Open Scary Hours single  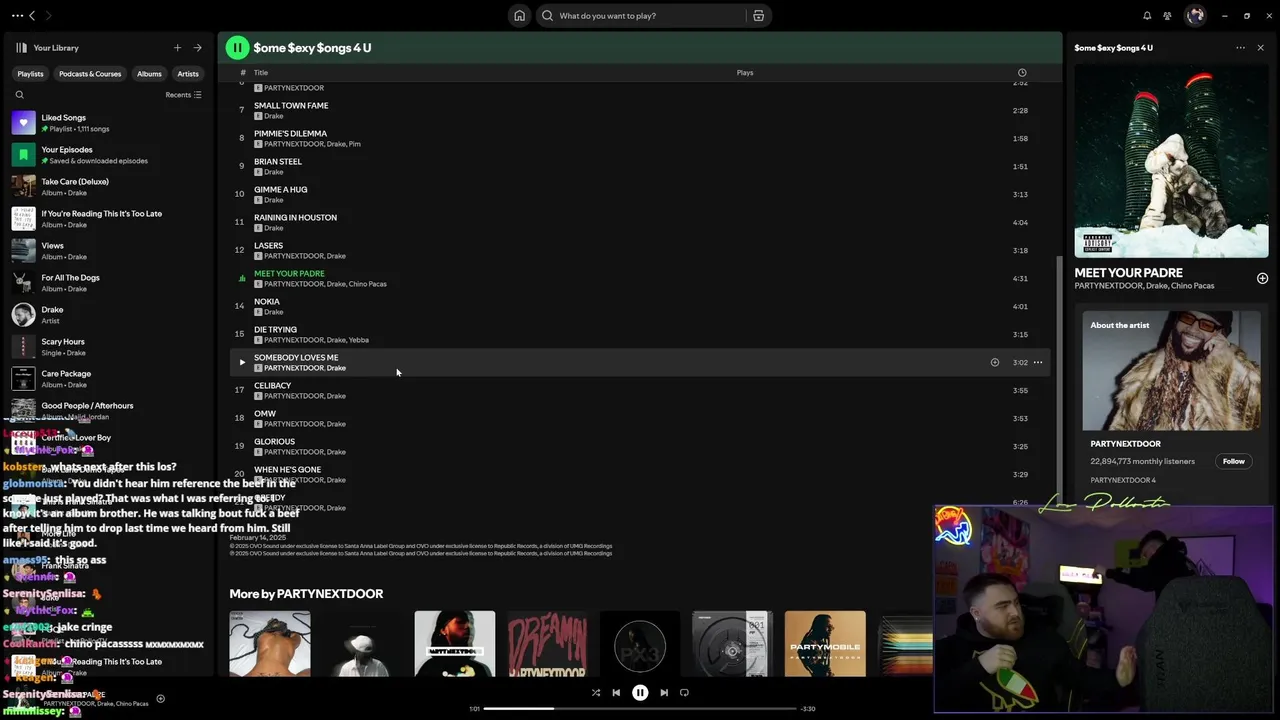pyautogui.click(x=108, y=347)
